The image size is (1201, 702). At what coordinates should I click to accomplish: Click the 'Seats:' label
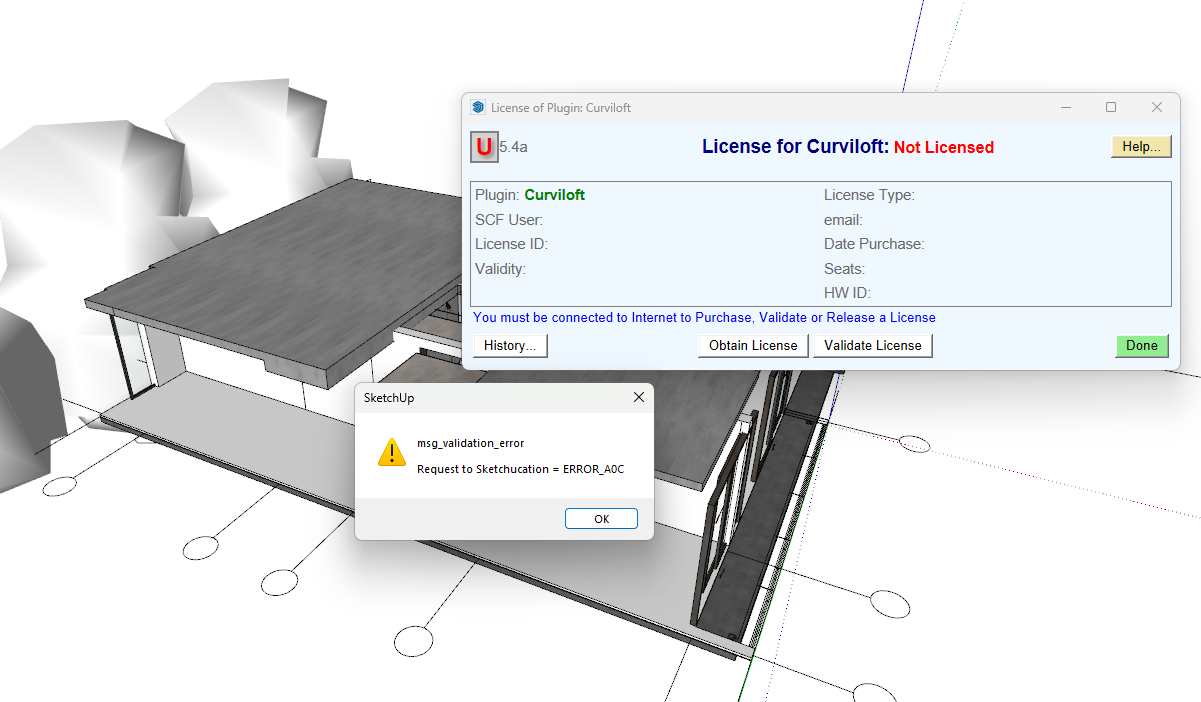pos(845,269)
